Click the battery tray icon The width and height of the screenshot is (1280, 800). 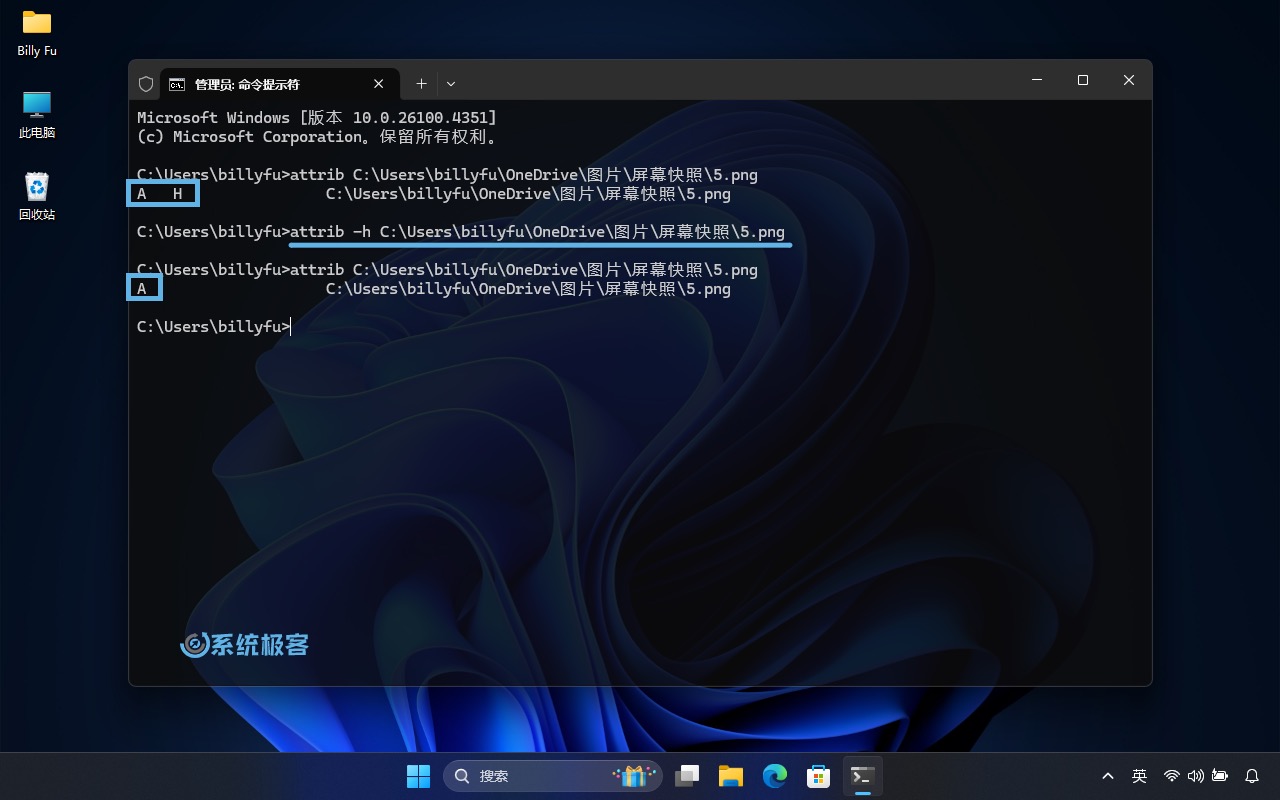pyautogui.click(x=1220, y=776)
